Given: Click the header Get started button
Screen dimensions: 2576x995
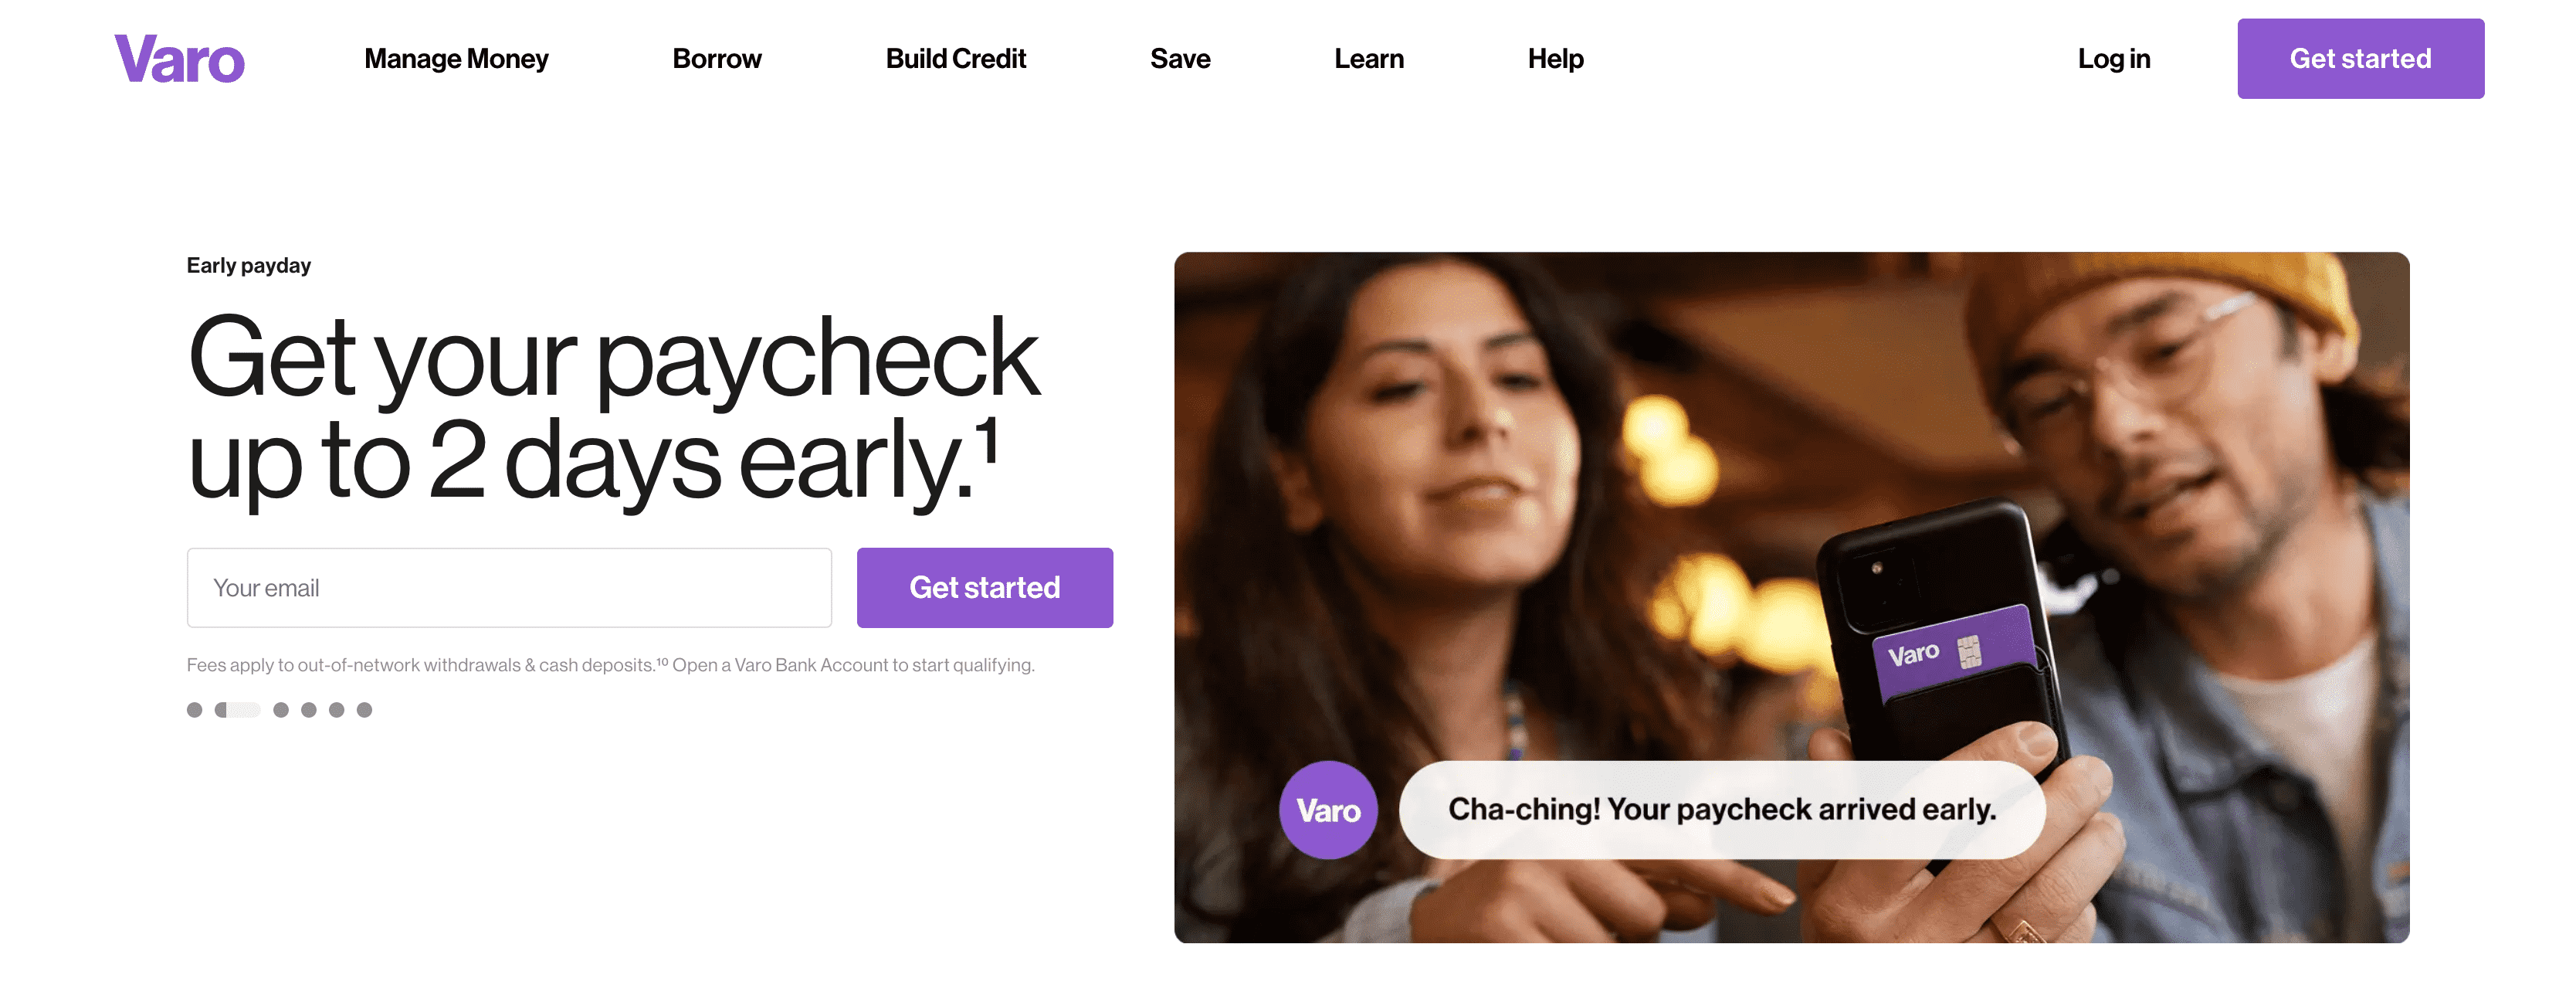Looking at the screenshot, I should [2361, 59].
